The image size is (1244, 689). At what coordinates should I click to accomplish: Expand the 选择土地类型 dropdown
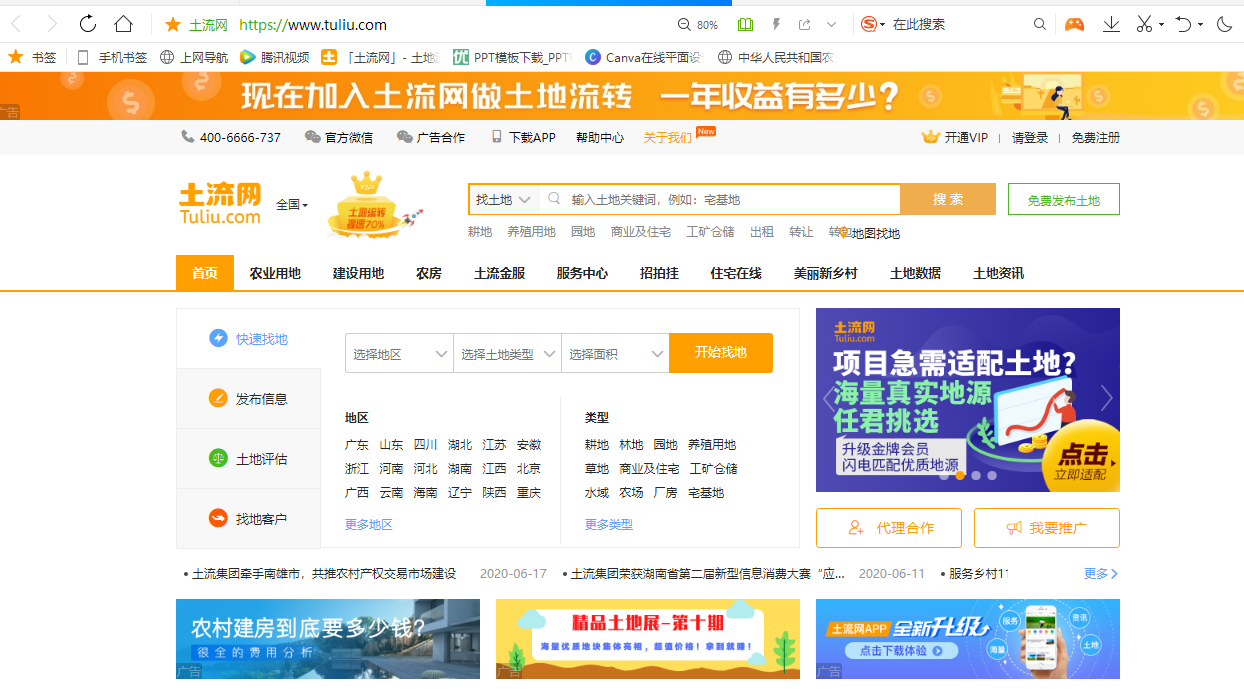pos(507,354)
